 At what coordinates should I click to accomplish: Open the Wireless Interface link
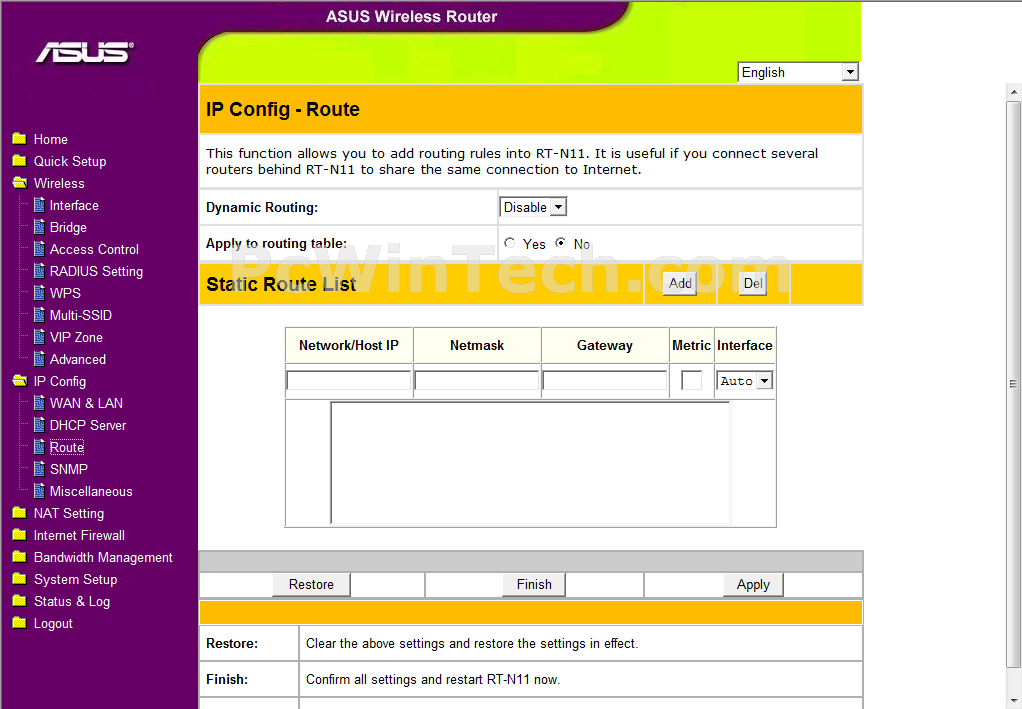[74, 206]
